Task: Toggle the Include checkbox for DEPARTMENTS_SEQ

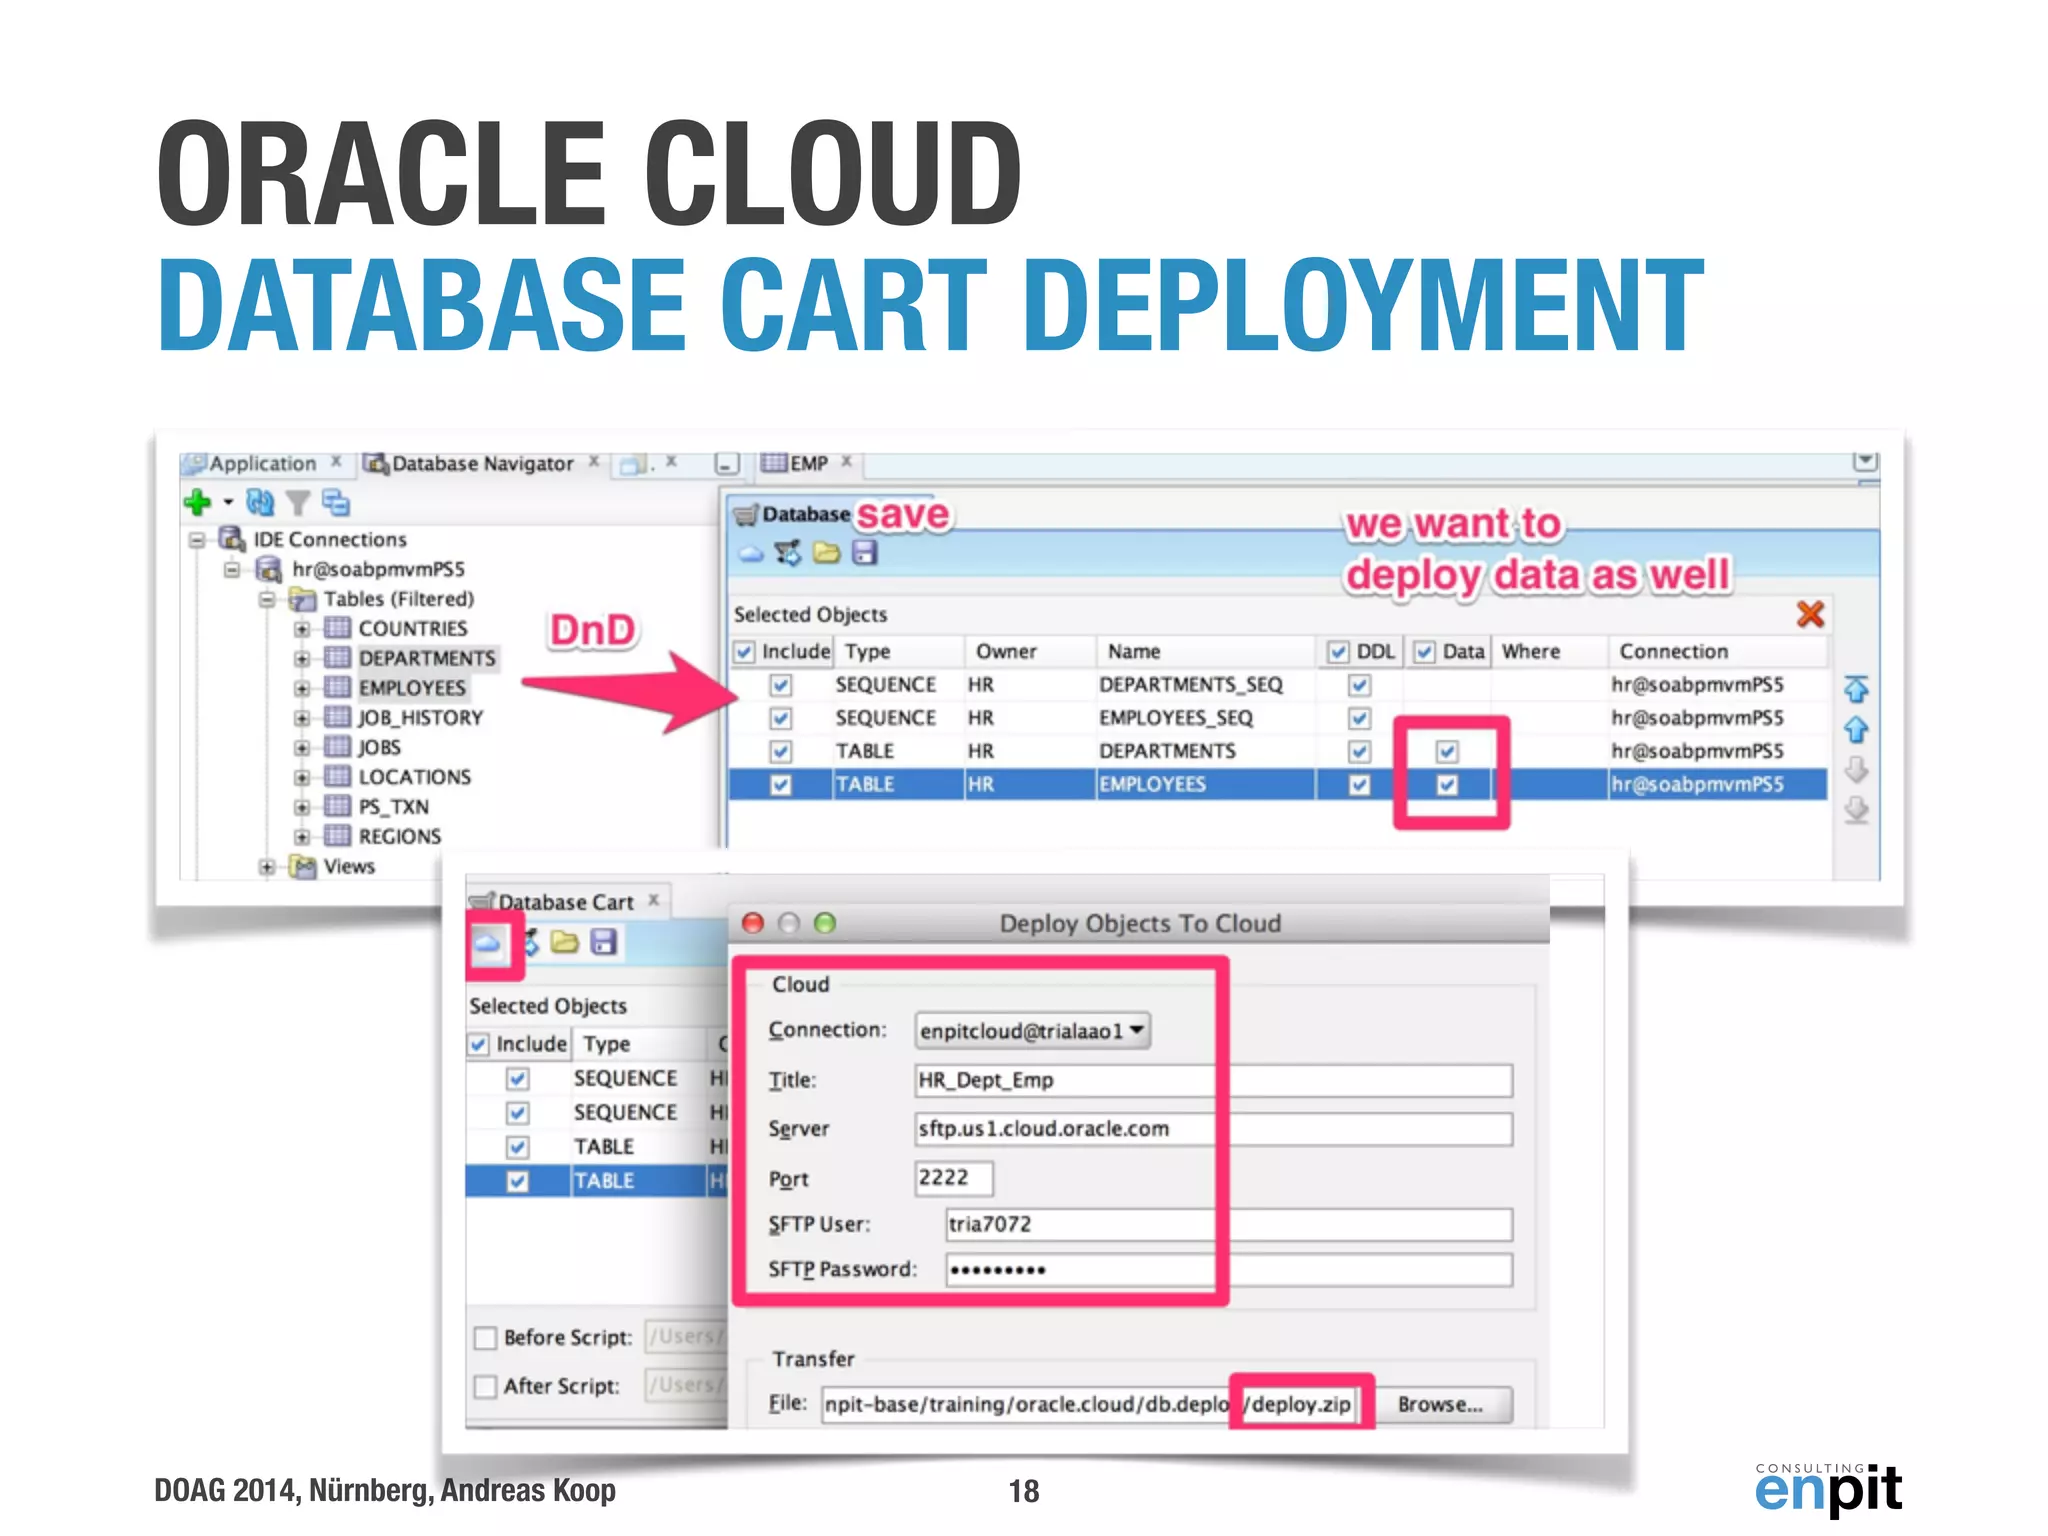Action: coord(781,685)
